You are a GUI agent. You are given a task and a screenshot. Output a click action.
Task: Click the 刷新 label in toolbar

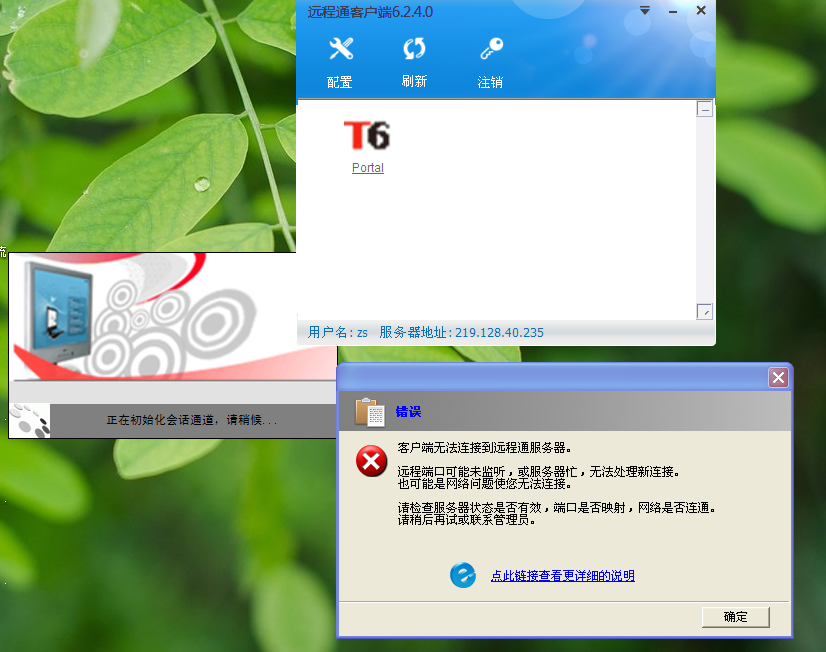point(415,81)
